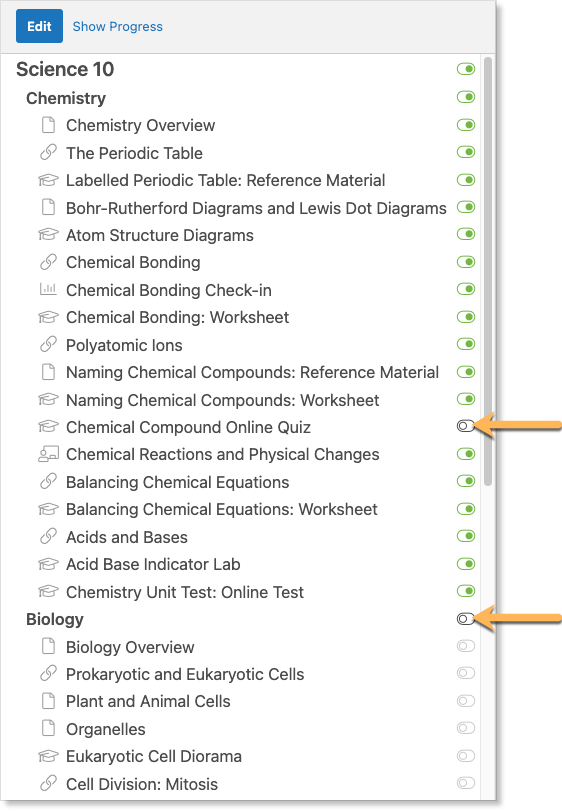Click the vertical scrollbar thumb

point(488,272)
